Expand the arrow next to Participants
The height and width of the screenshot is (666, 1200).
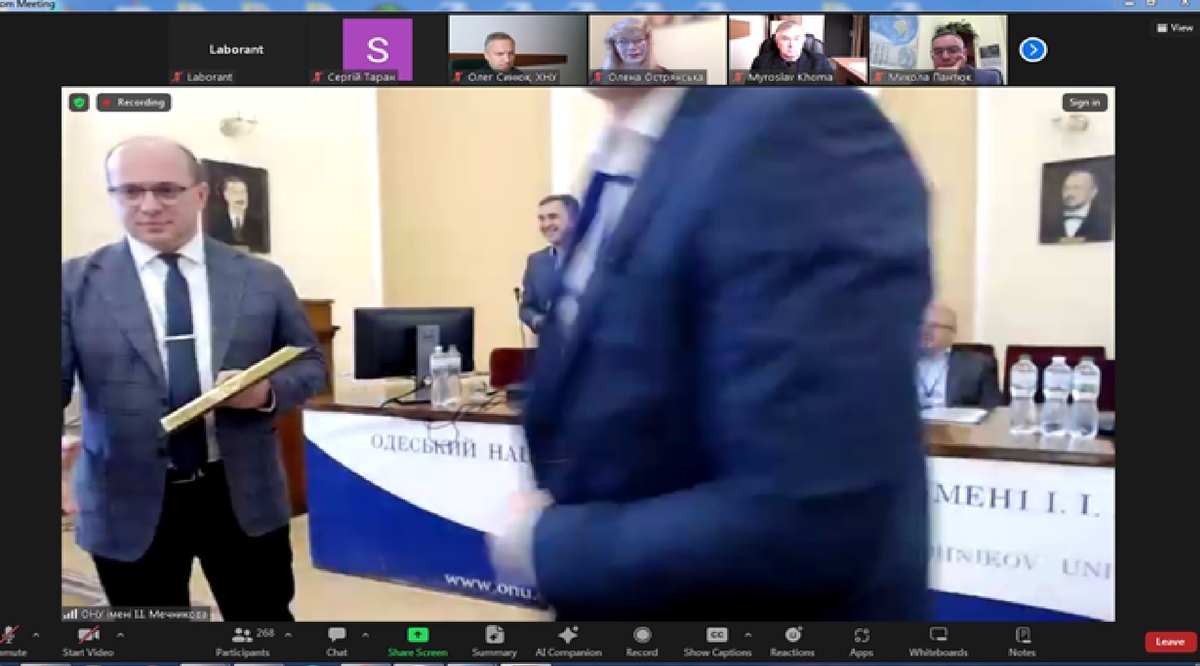pyautogui.click(x=288, y=634)
